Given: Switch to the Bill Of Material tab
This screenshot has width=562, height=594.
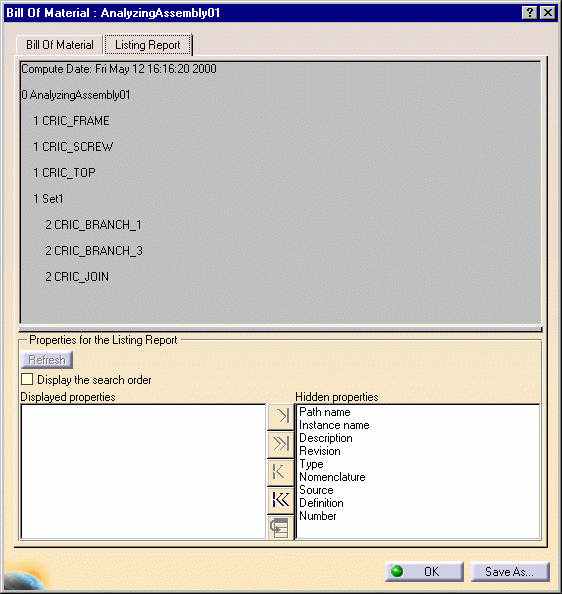Looking at the screenshot, I should coord(59,45).
